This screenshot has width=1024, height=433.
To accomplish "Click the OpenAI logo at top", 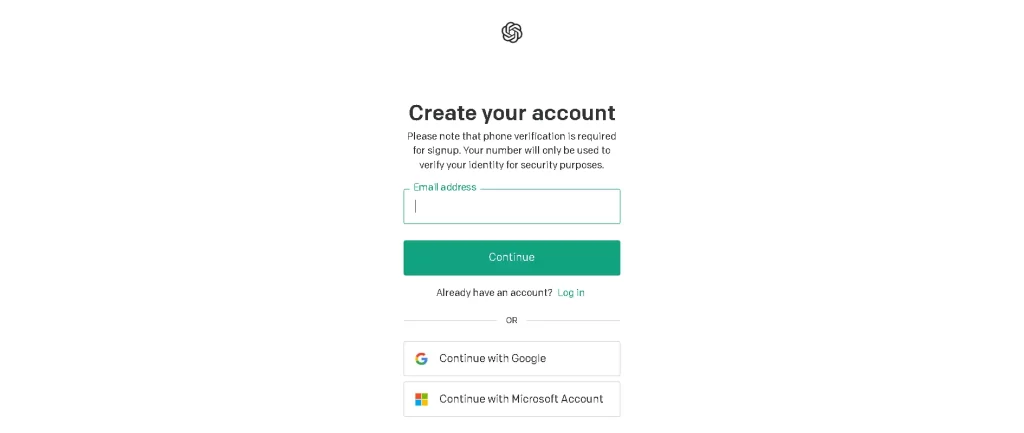I will [512, 33].
